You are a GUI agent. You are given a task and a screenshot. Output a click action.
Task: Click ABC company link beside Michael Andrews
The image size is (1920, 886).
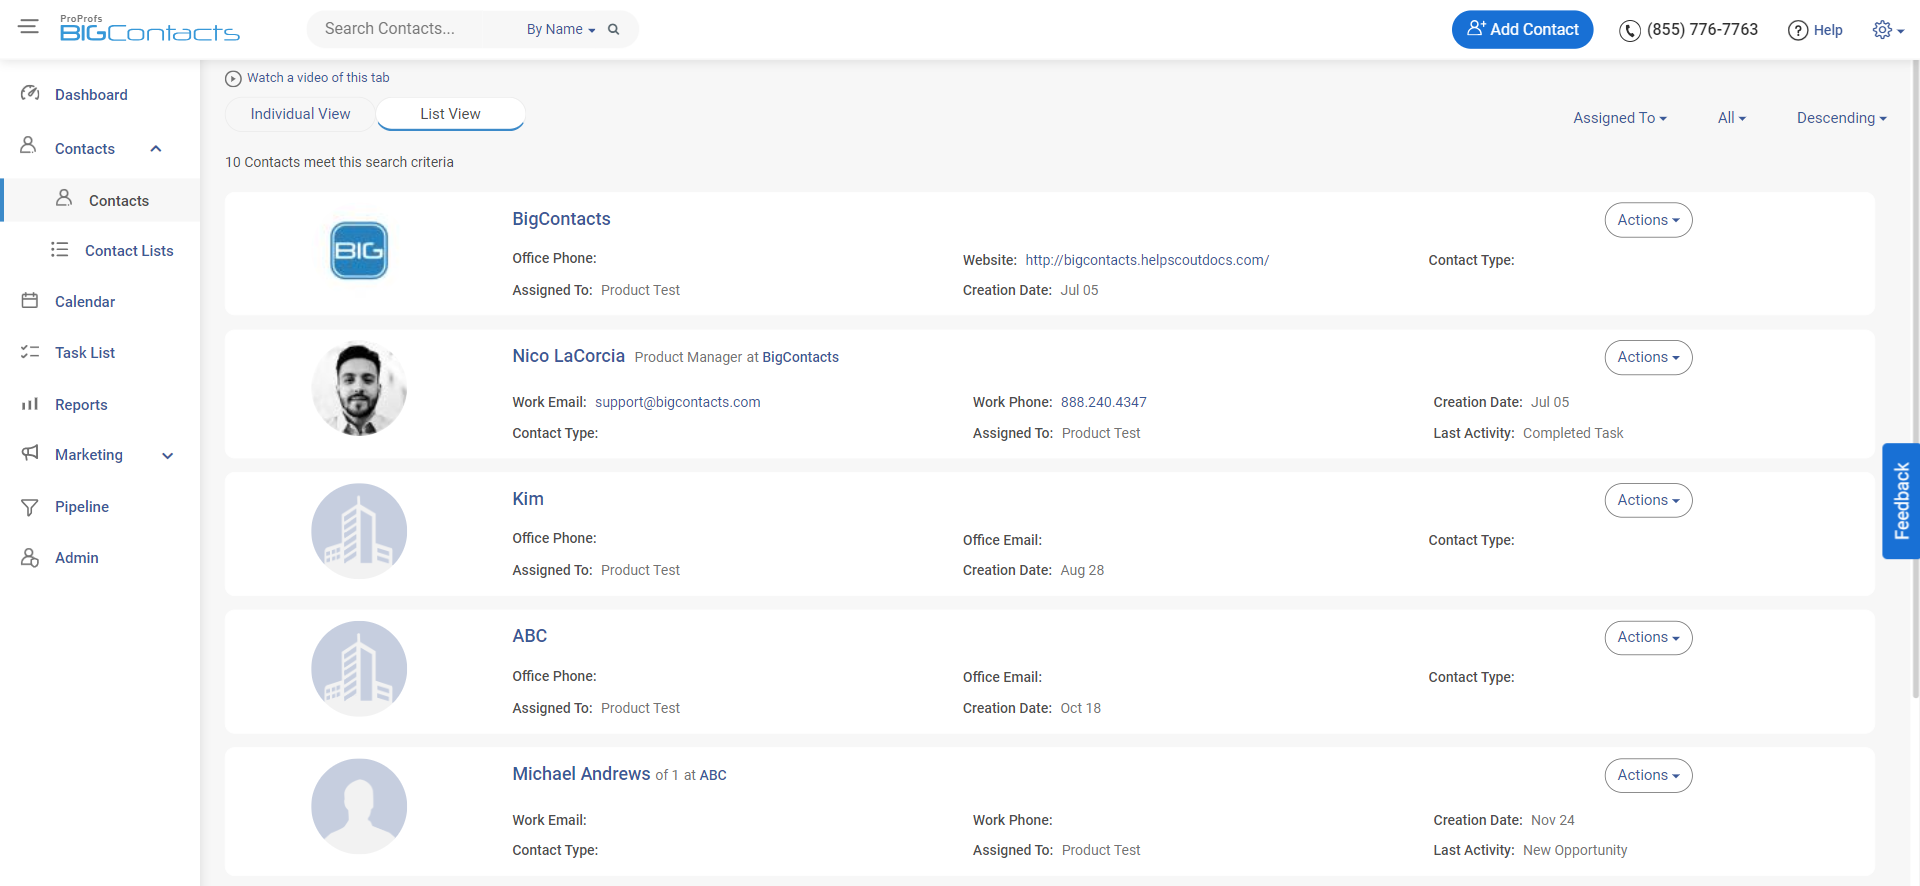click(713, 775)
